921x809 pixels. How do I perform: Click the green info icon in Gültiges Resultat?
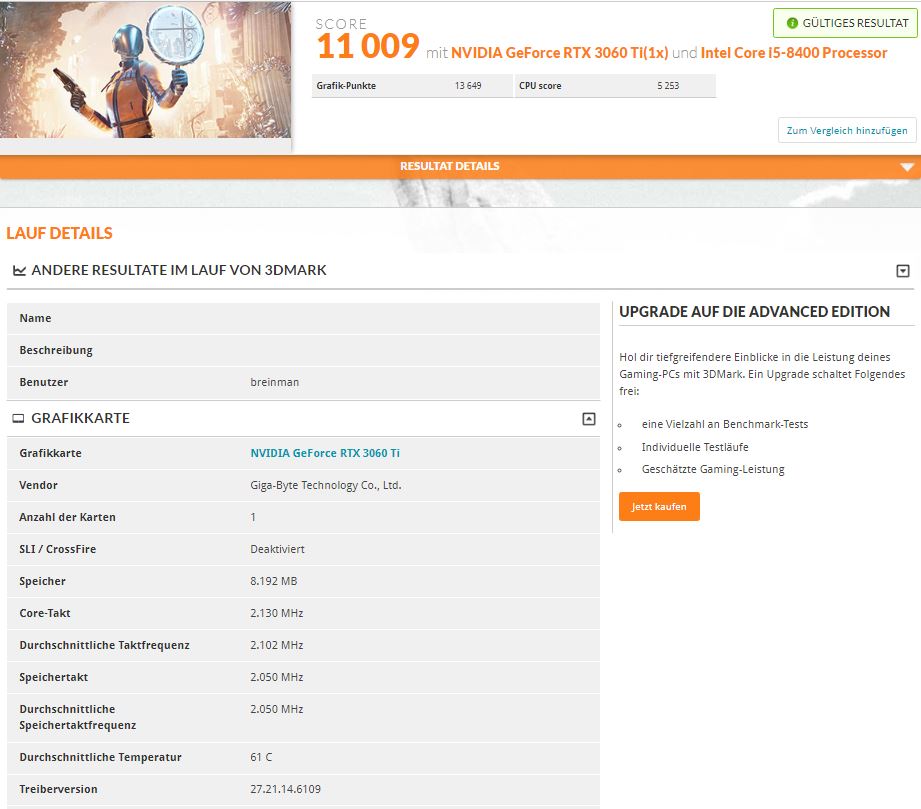coord(792,23)
